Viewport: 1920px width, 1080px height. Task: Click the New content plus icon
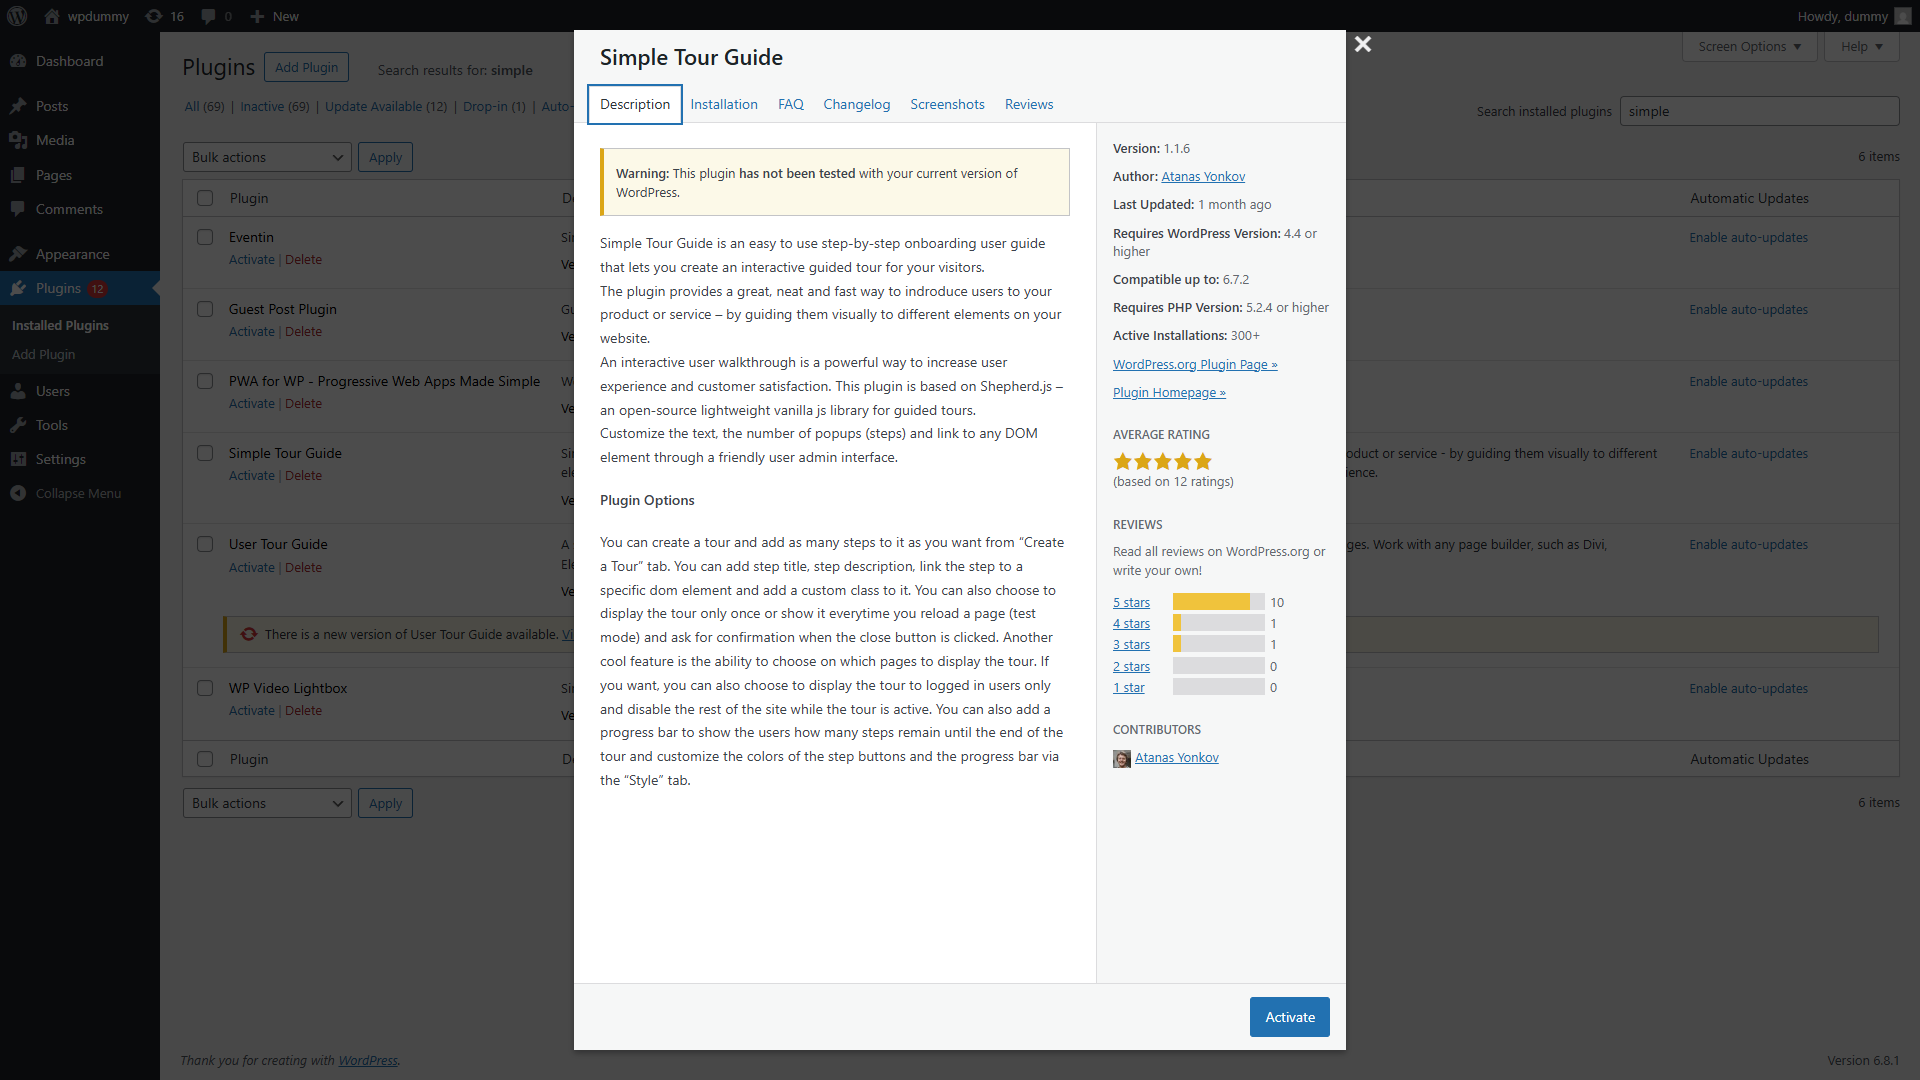(257, 16)
